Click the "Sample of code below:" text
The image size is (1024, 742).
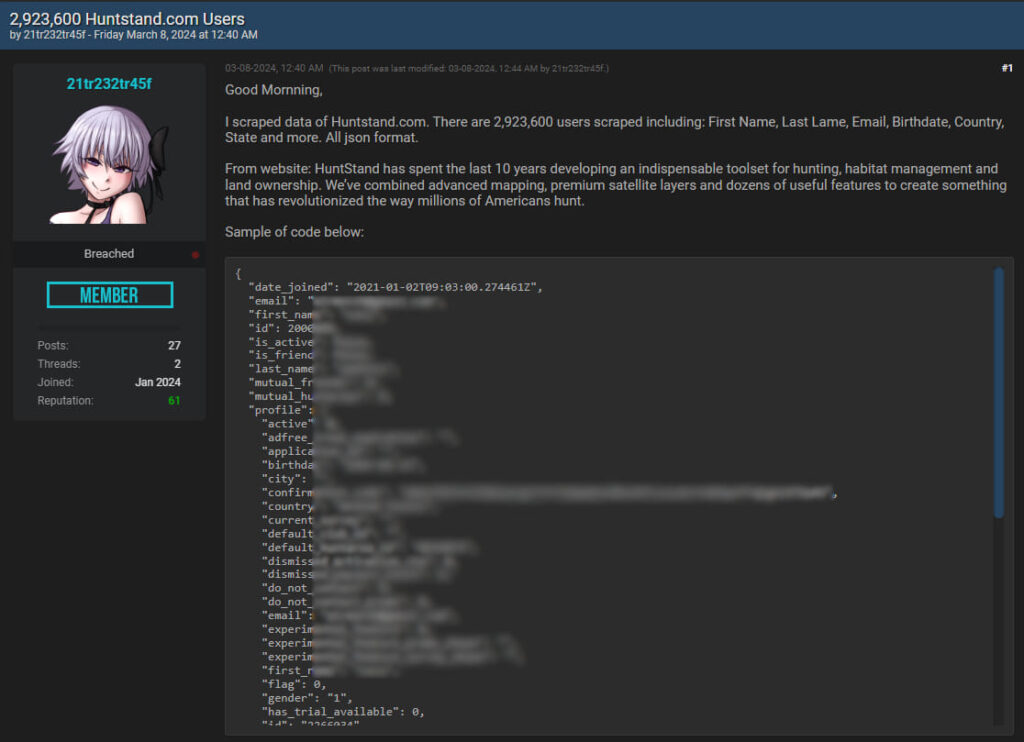click(x=294, y=232)
